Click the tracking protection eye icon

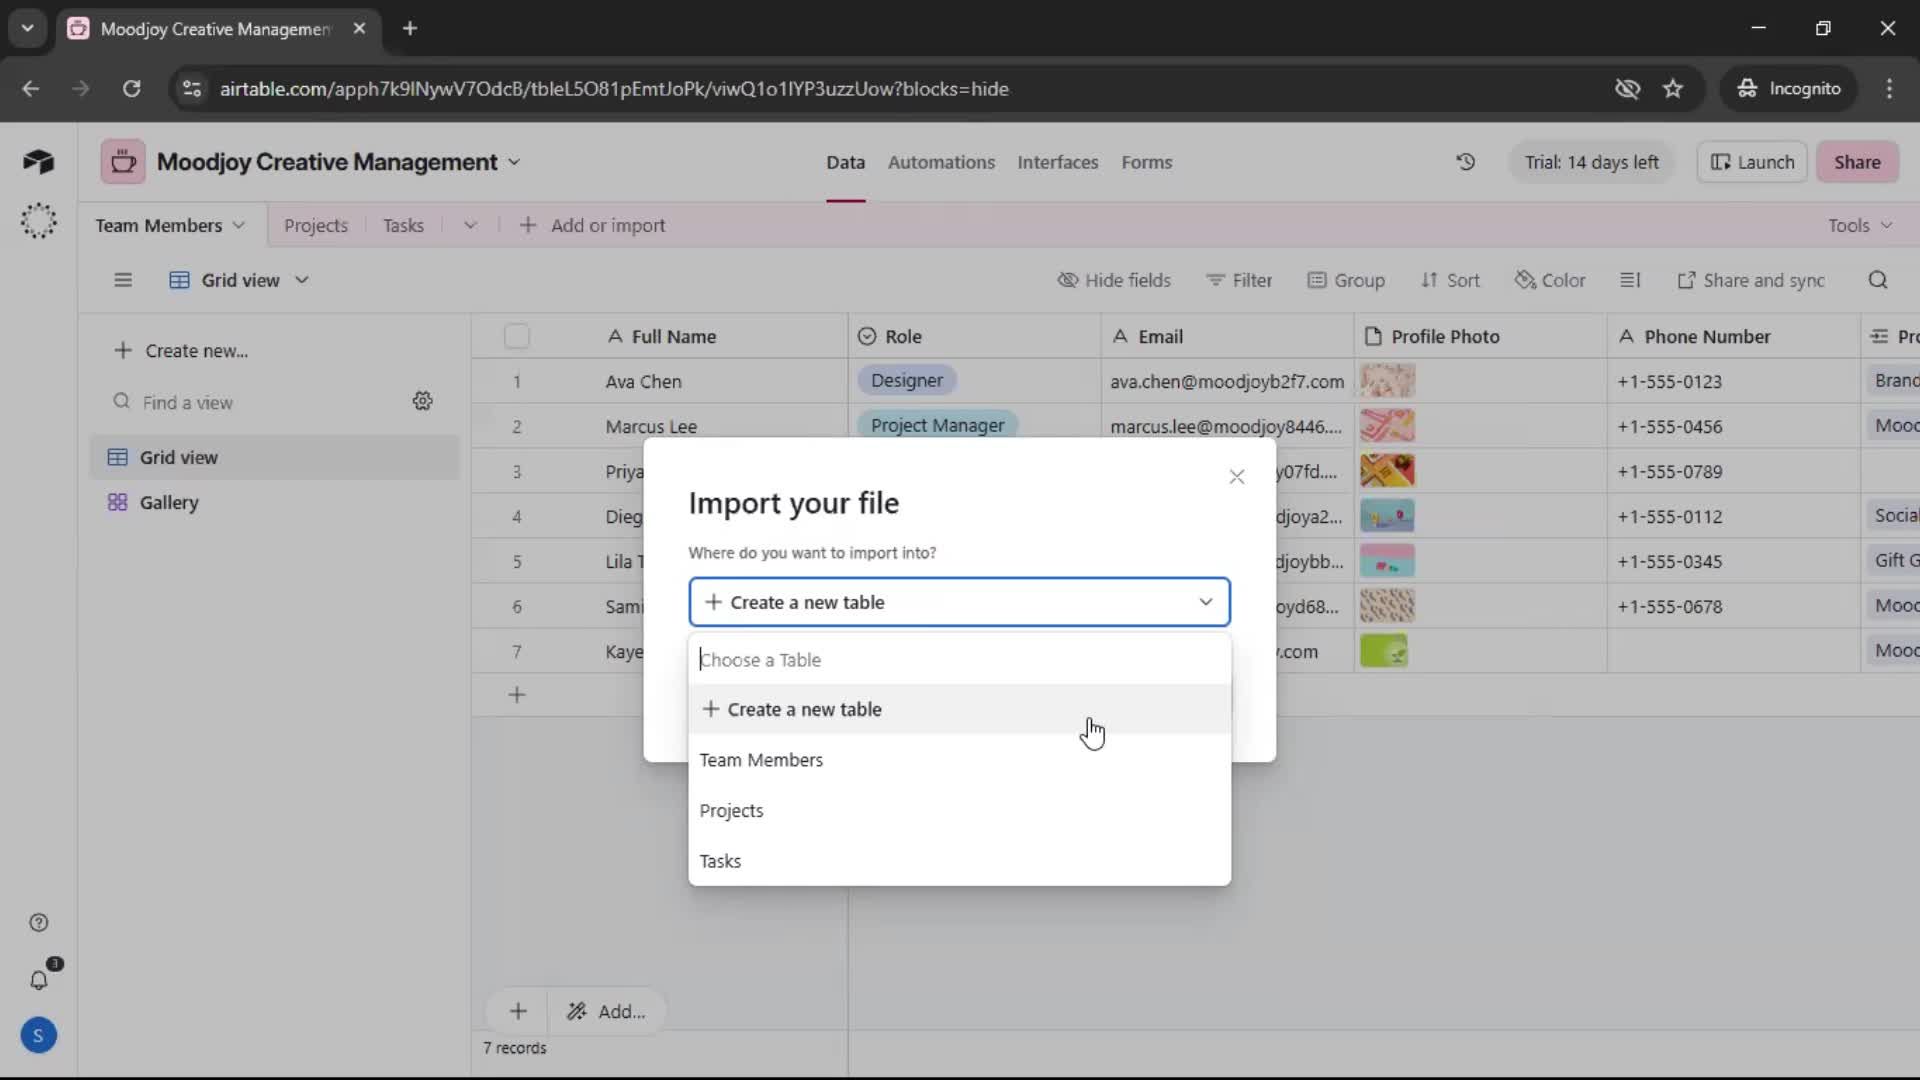pyautogui.click(x=1627, y=89)
